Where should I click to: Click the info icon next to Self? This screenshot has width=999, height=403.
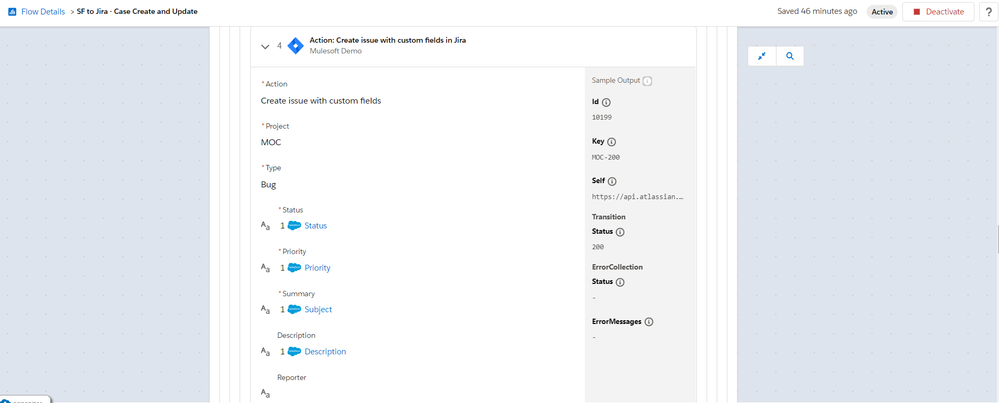point(612,181)
